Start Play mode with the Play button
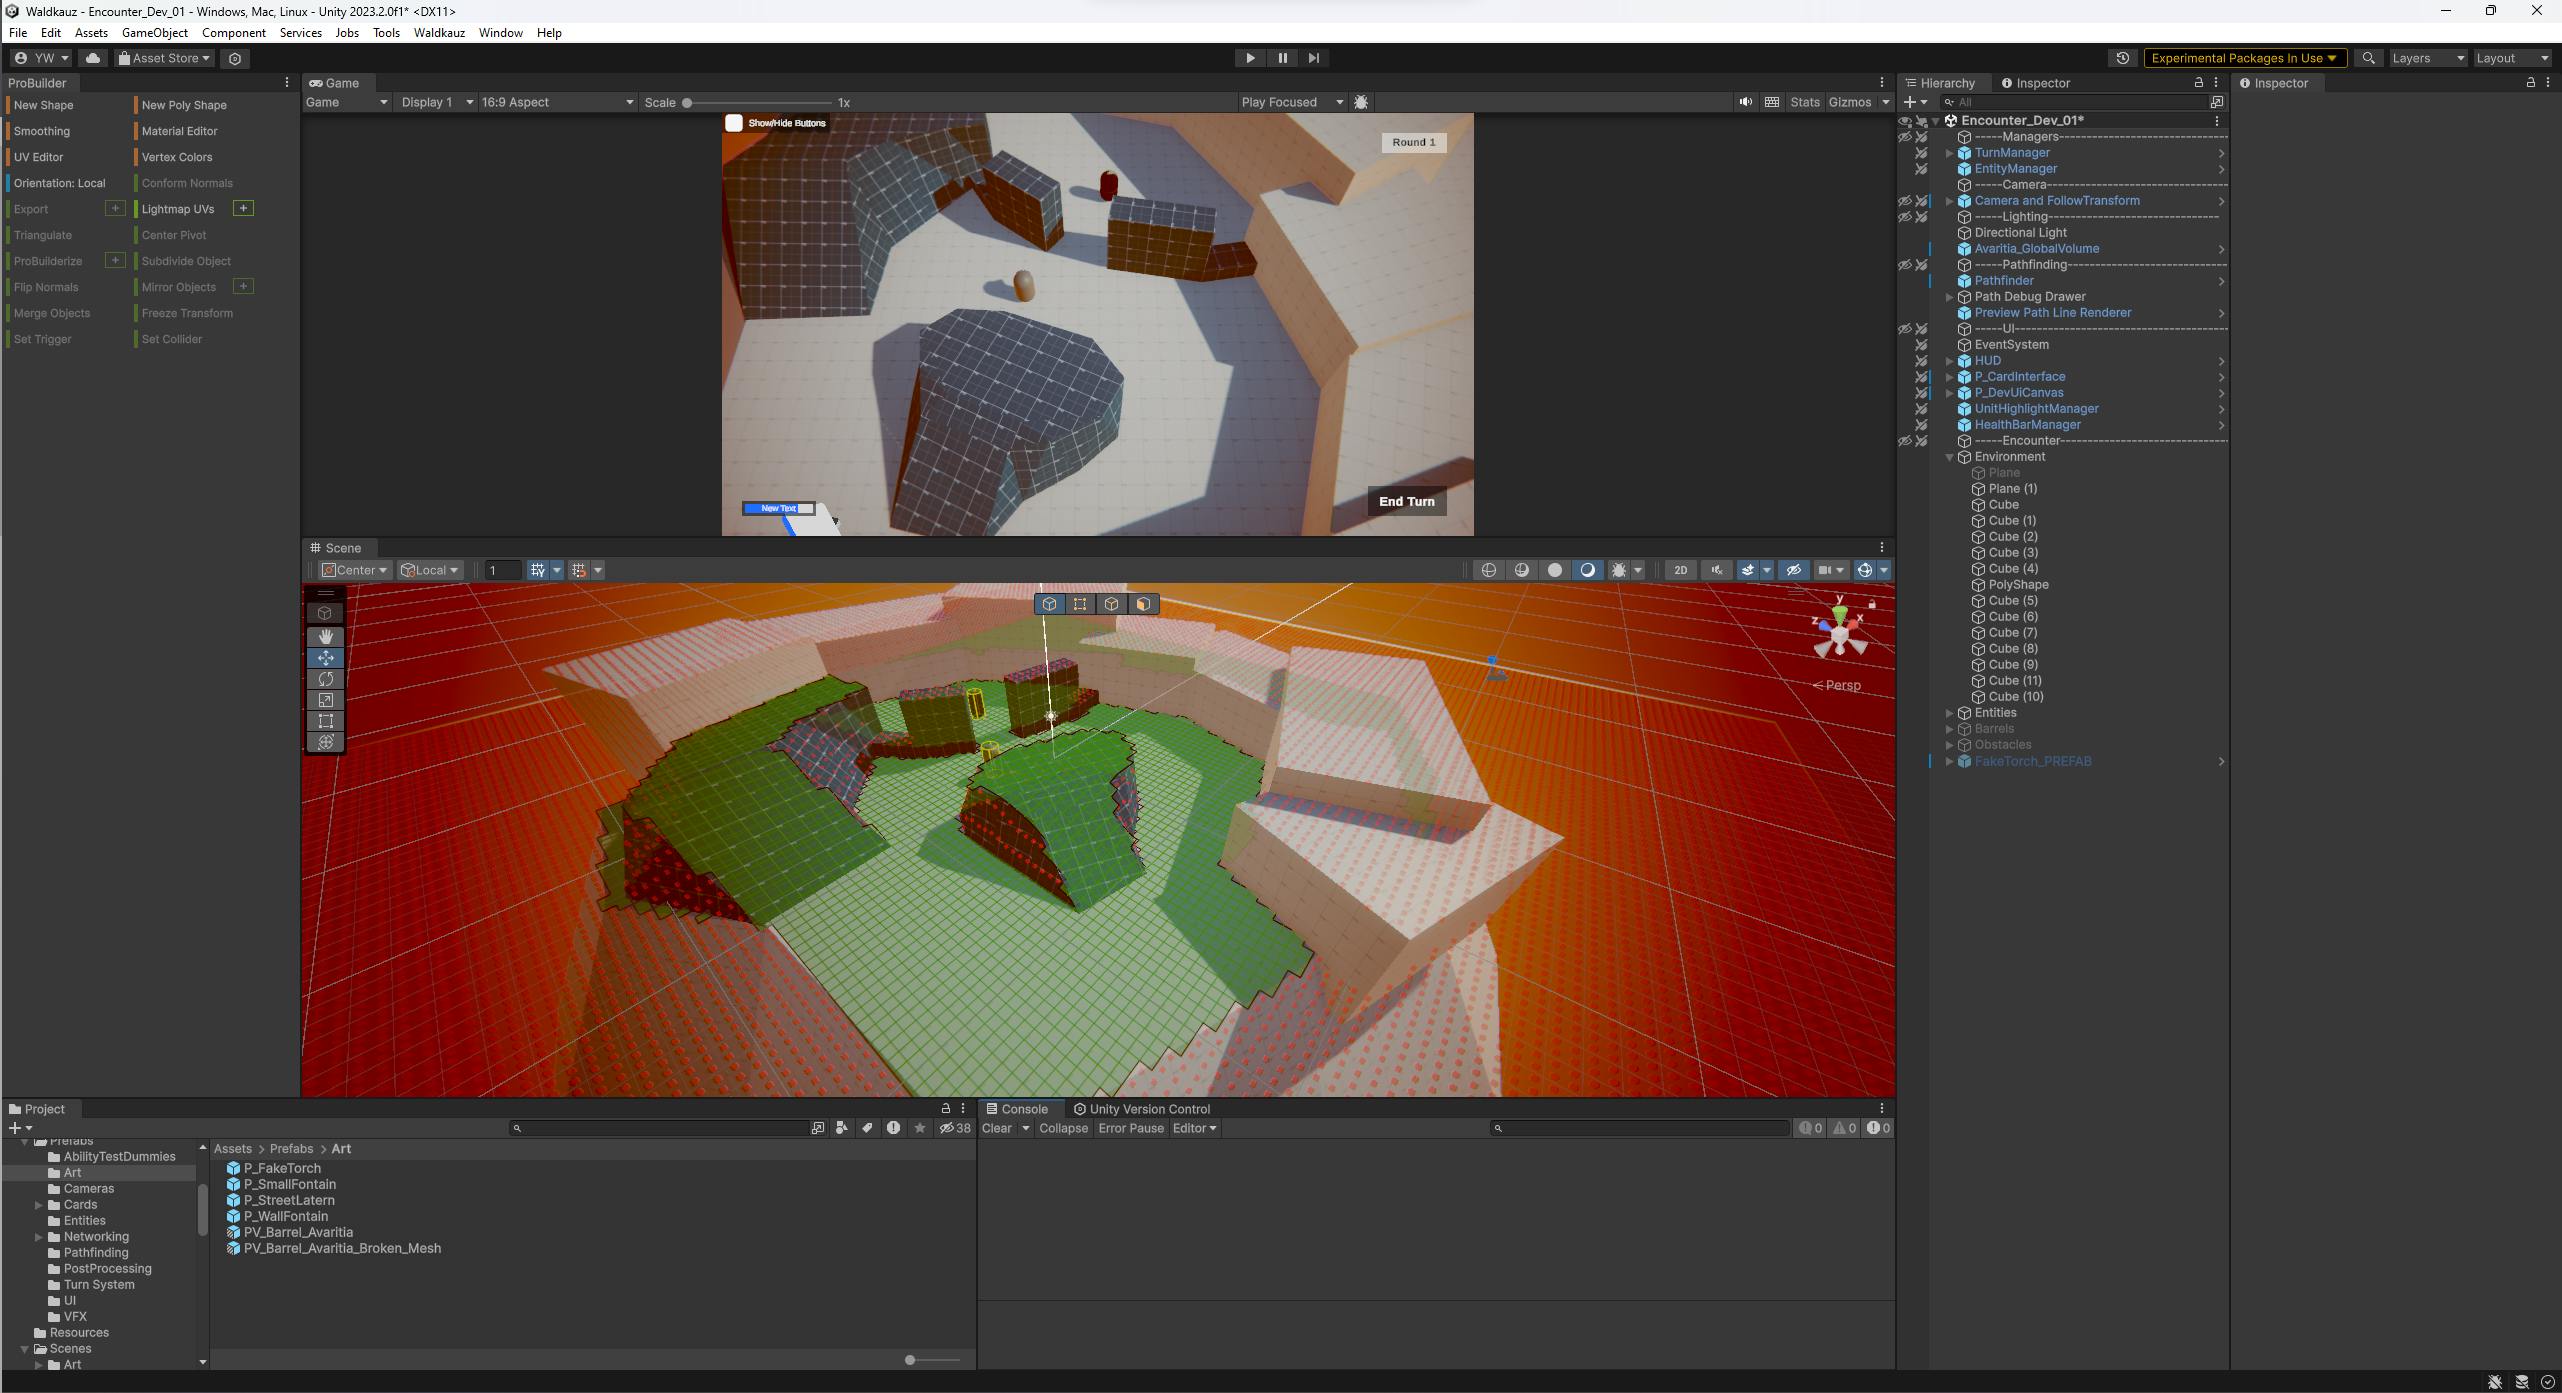2562x1393 pixels. (1250, 58)
